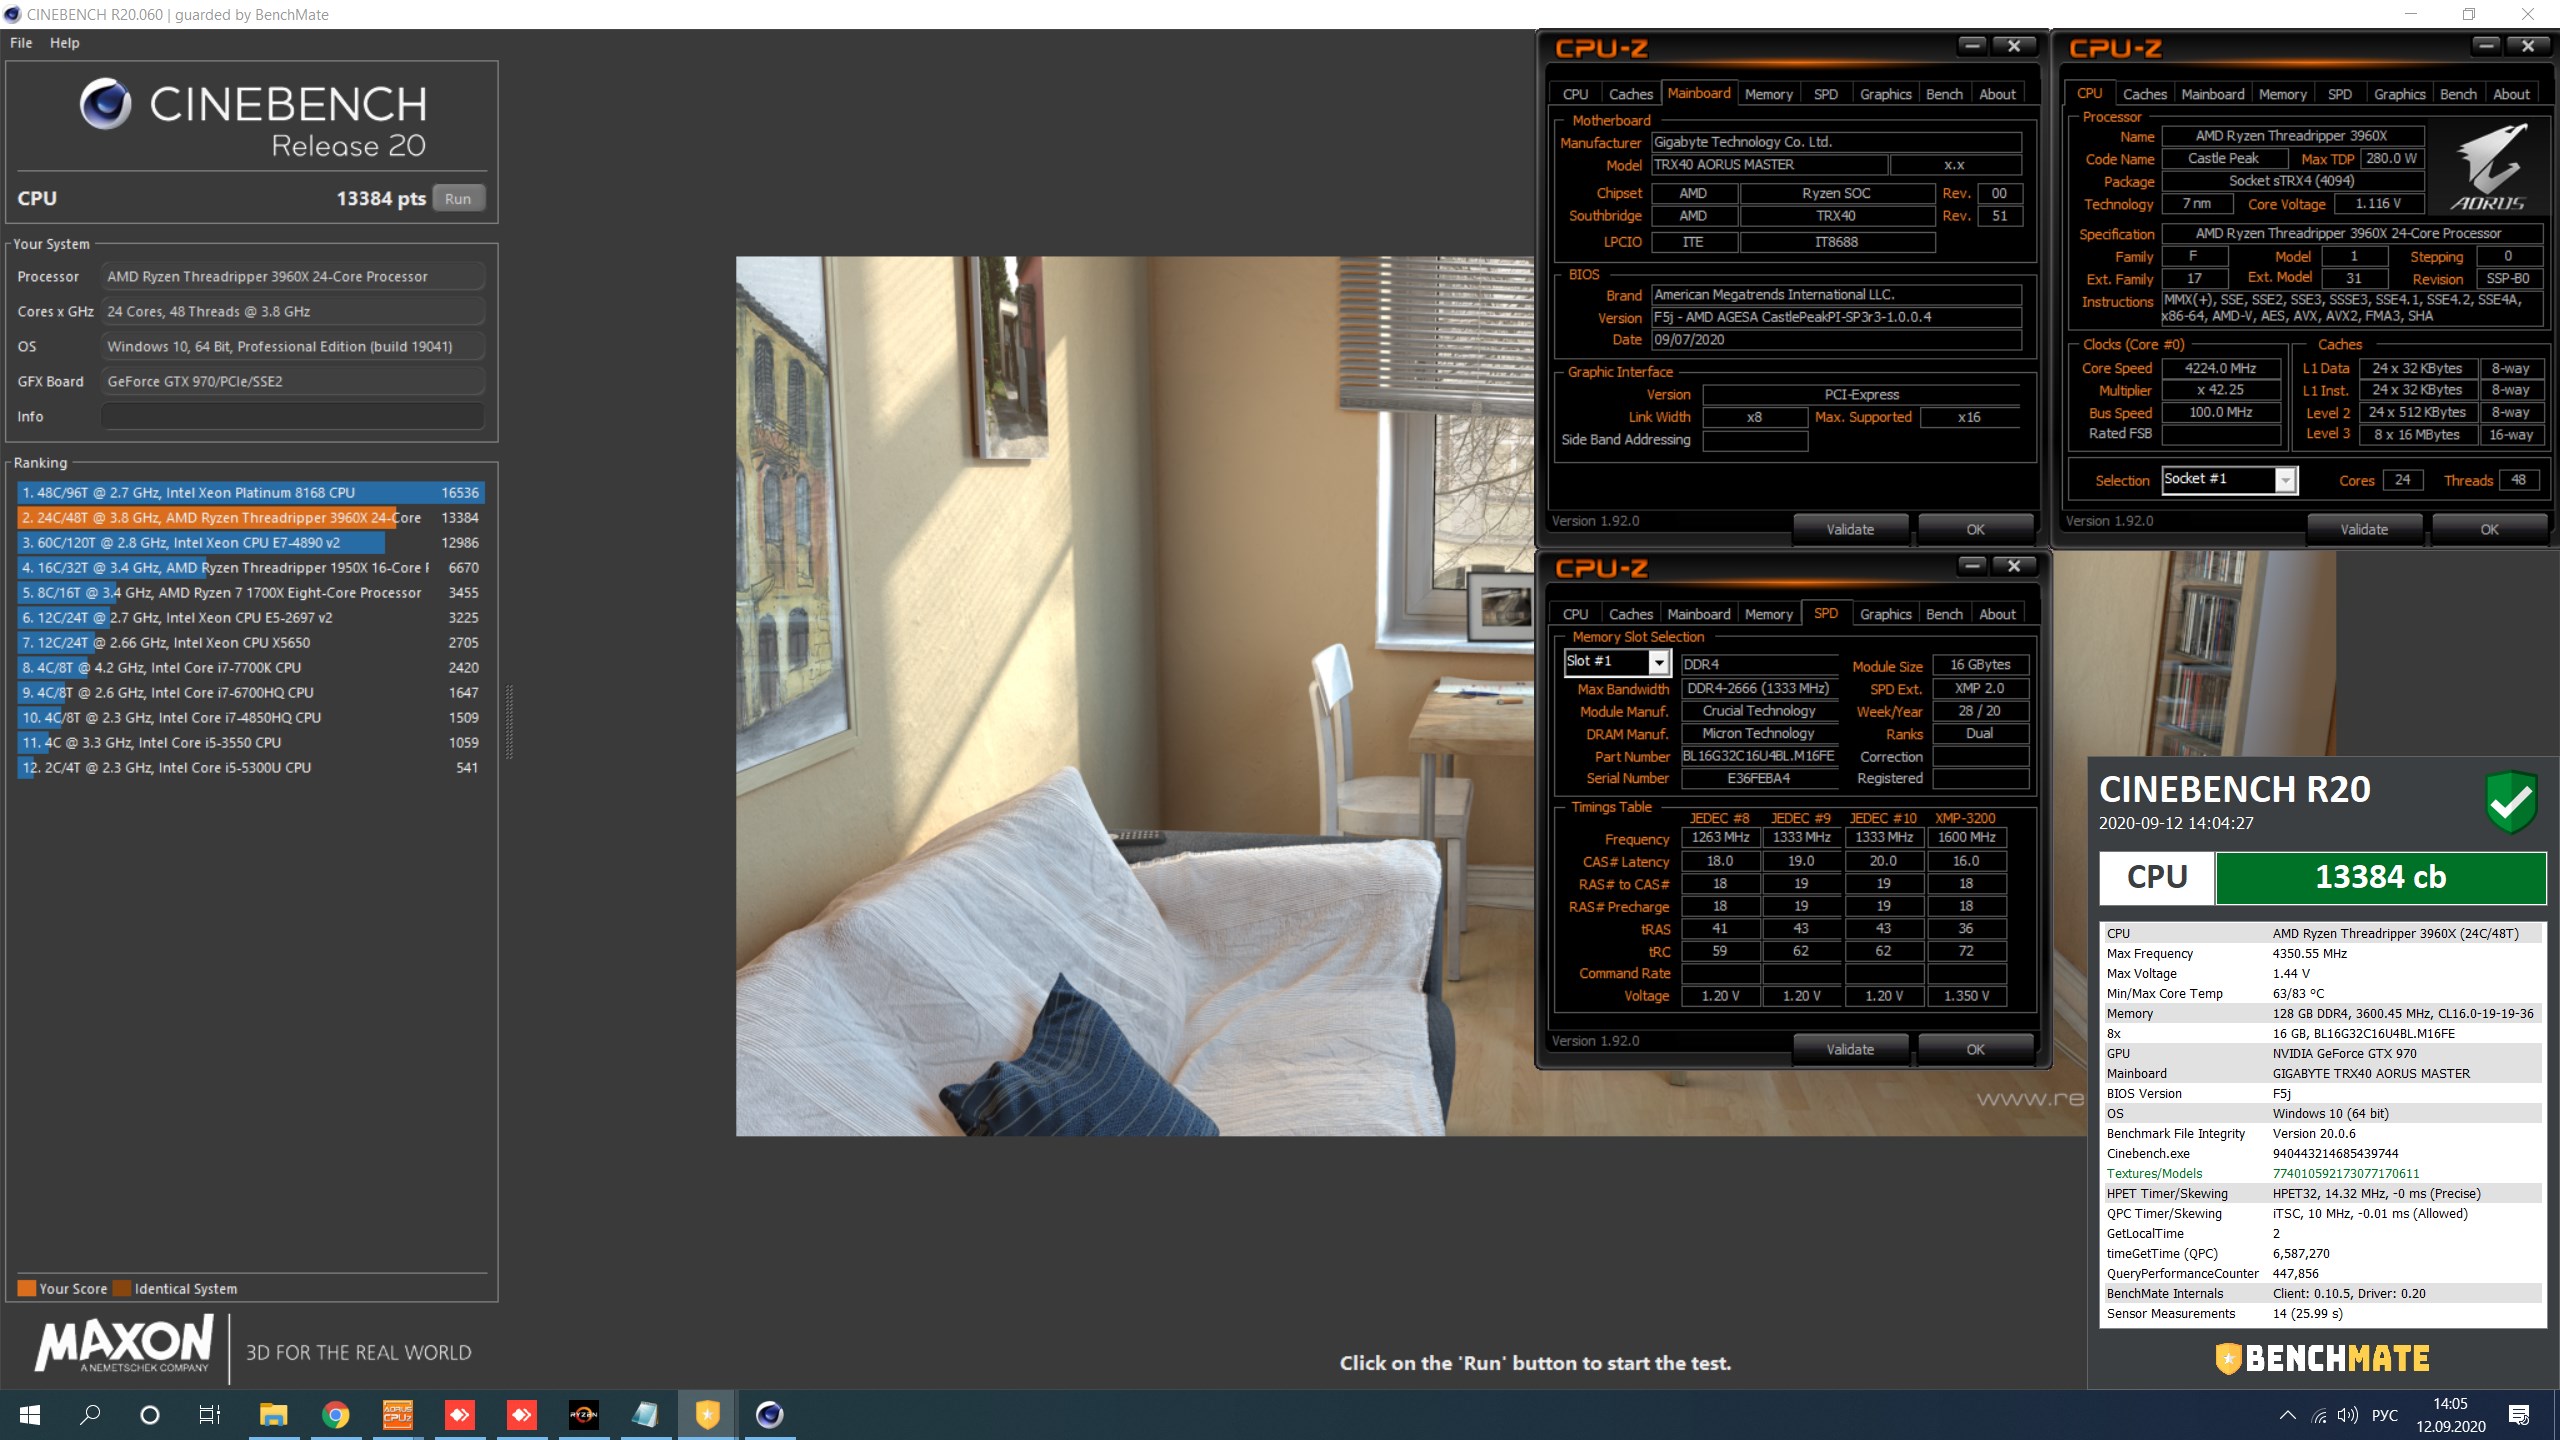Click the 13384 cb BenchMate score
Screen dimensions: 2560x1440
pos(2380,878)
